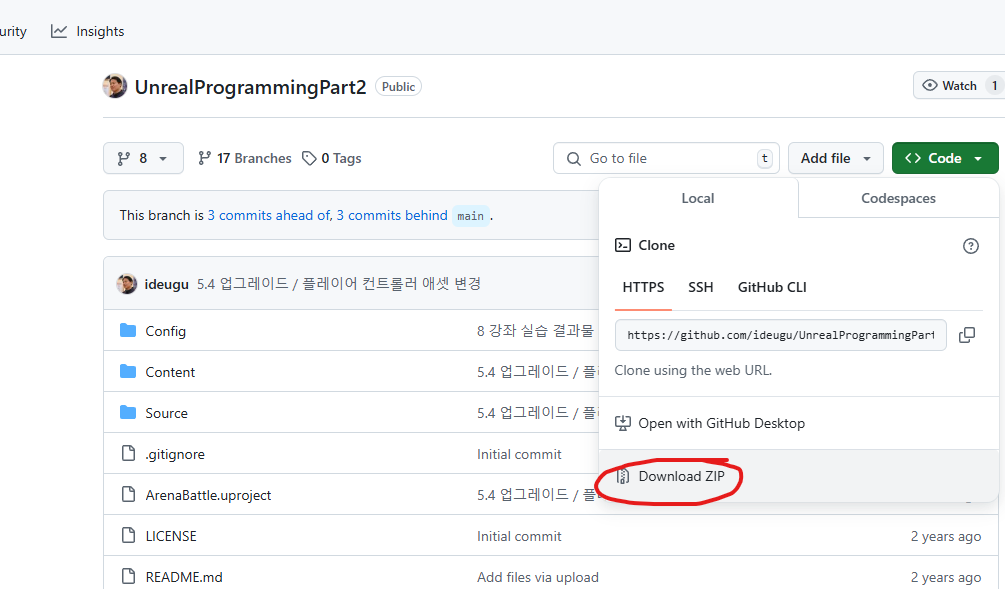
Task: Focus the Go to file search field
Action: coord(666,158)
